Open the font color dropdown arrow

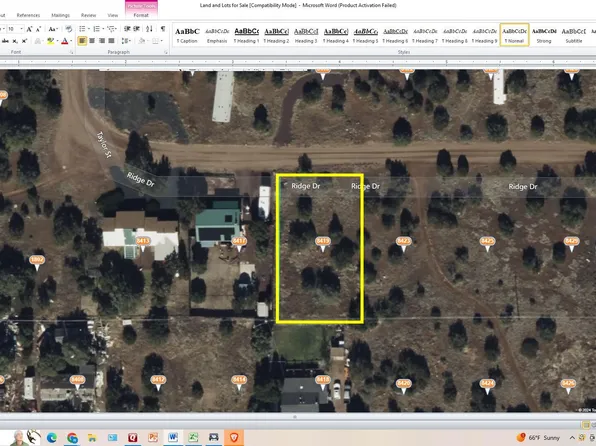(x=71, y=41)
